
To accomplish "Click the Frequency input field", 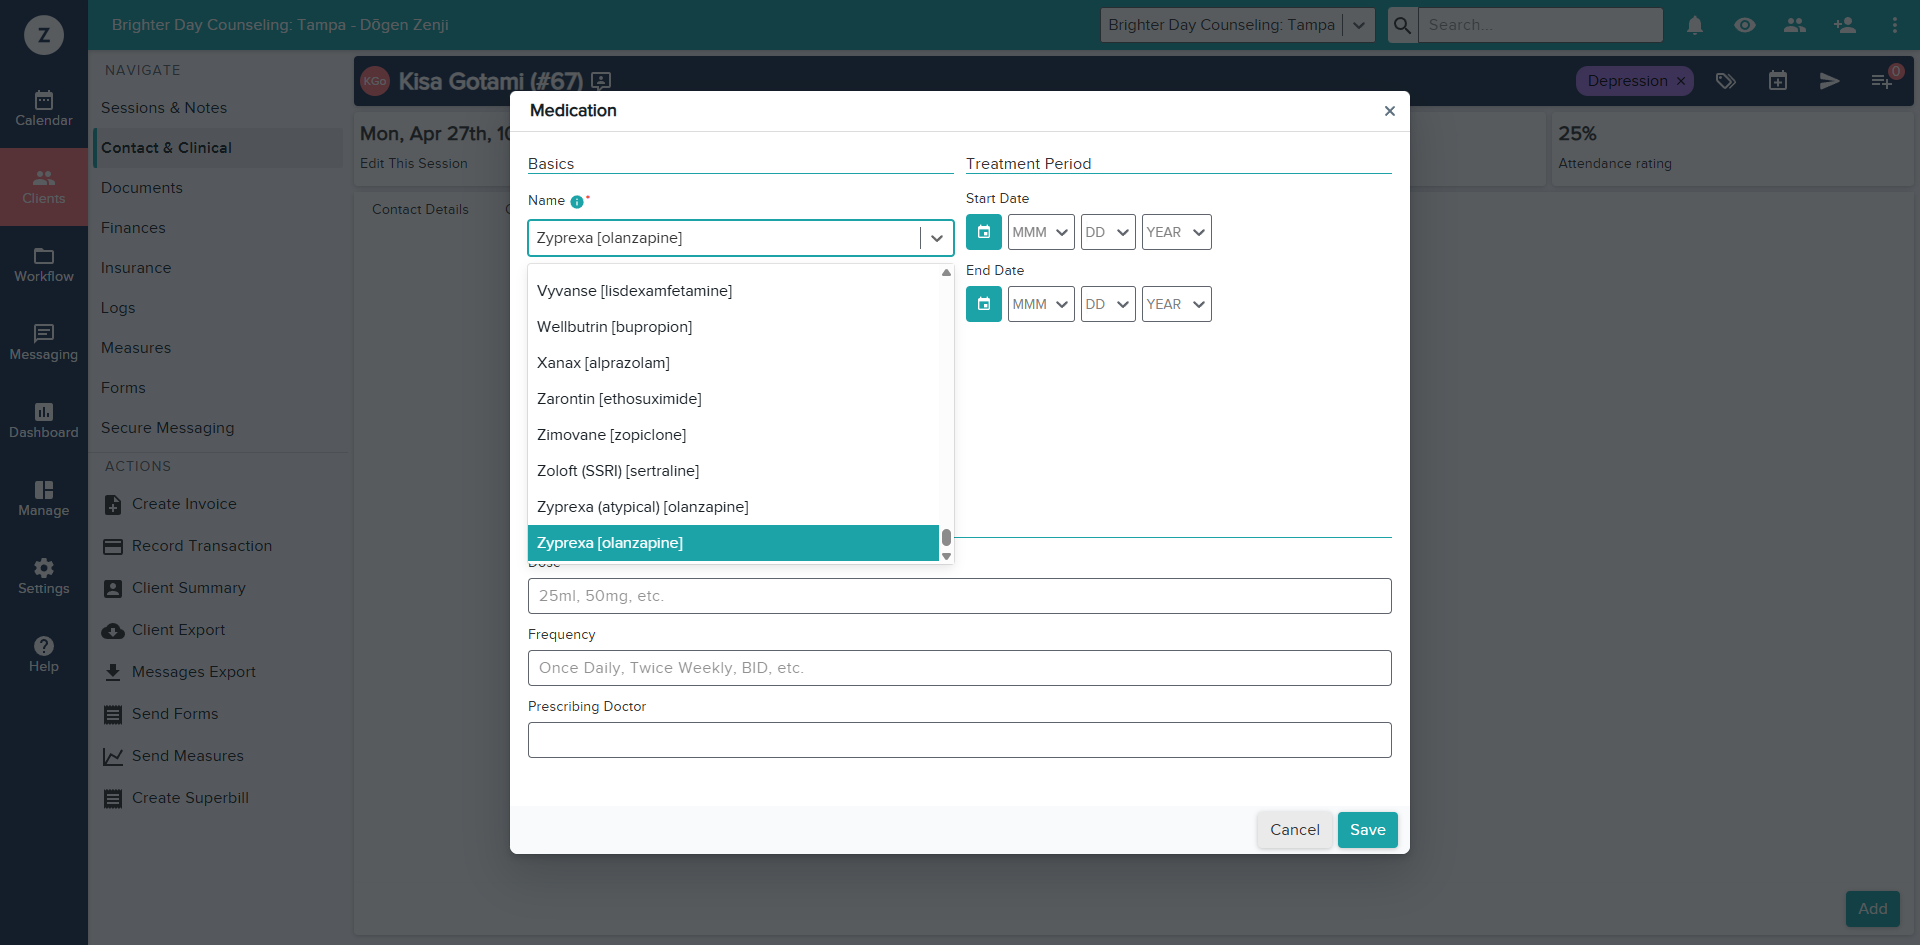I will click(x=960, y=668).
